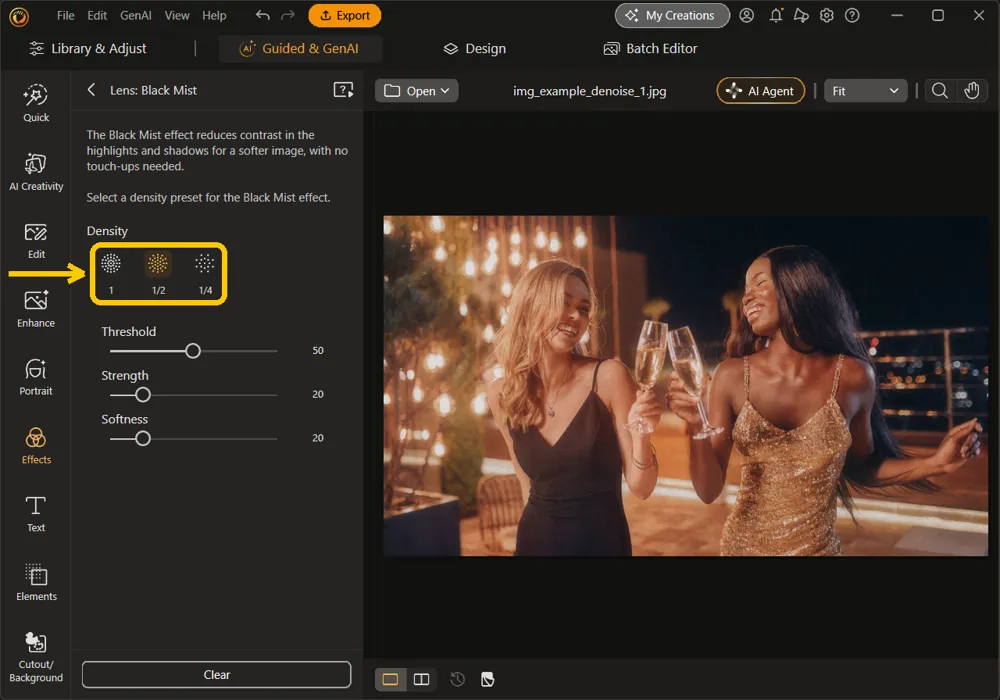Click the redo arrow
1000x700 pixels.
[288, 15]
